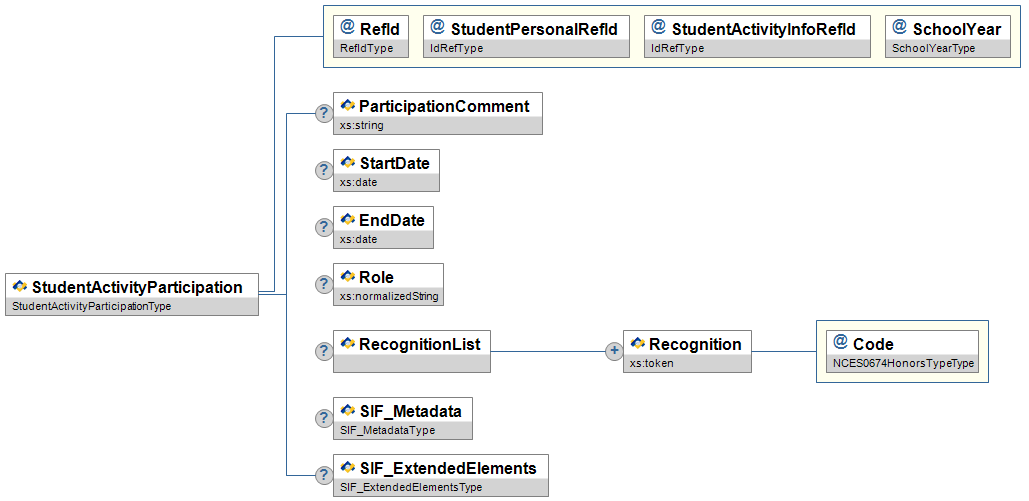Click the question mark icon beside EndDate

[324, 228]
